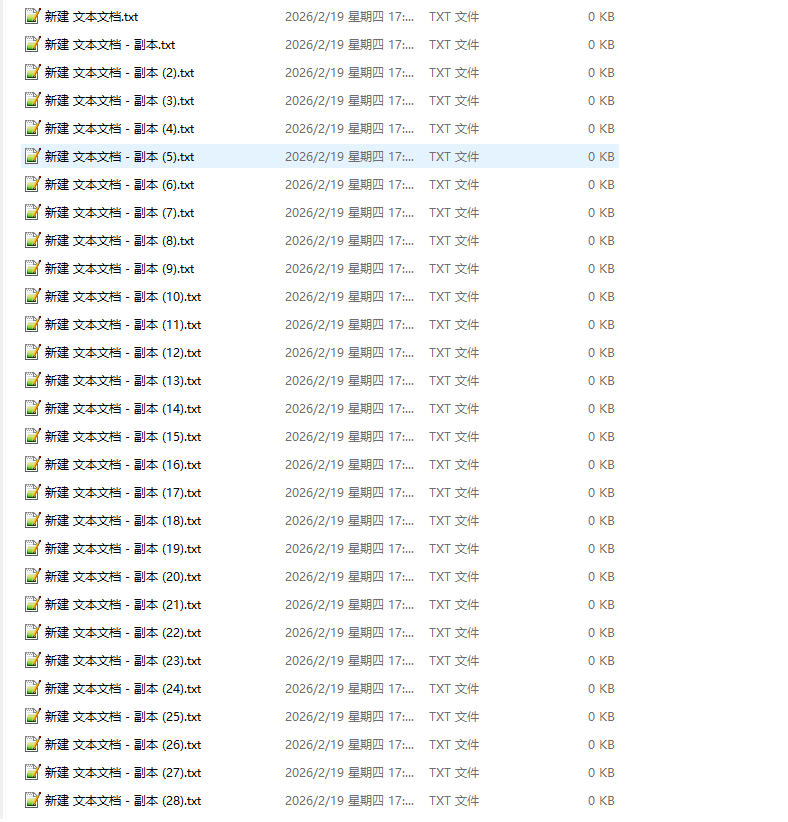788x822 pixels.
Task: Click icon of 副本 (14).txt file
Action: (33, 408)
